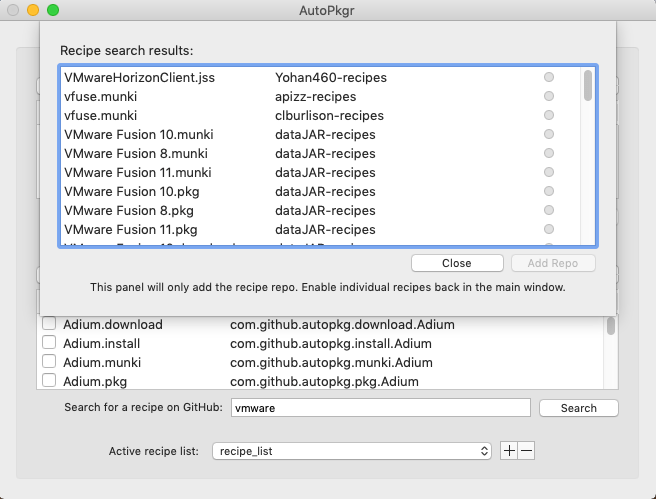Click the search results list scrollbar
656x499 pixels.
pyautogui.click(x=588, y=86)
